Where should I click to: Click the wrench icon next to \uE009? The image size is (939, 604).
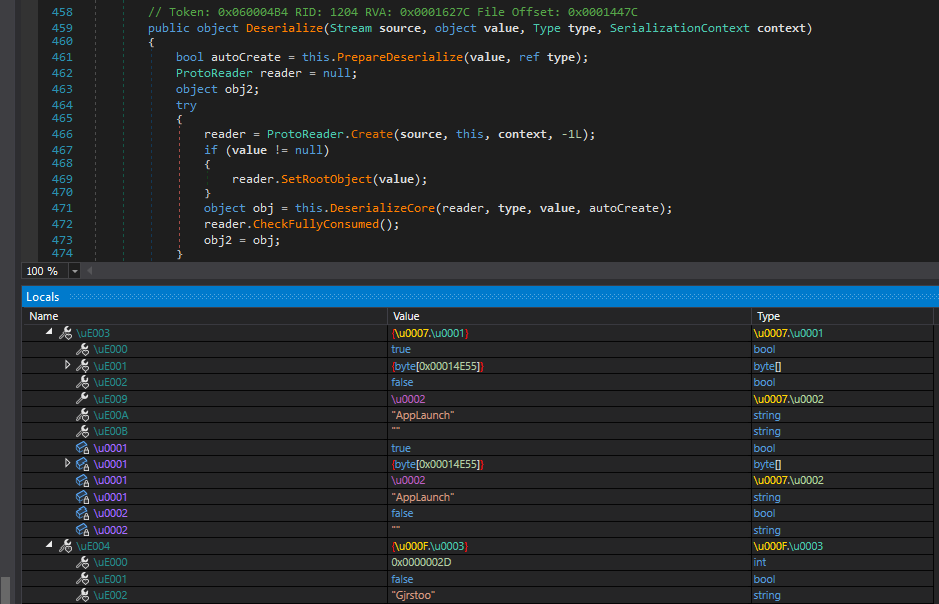click(x=82, y=399)
